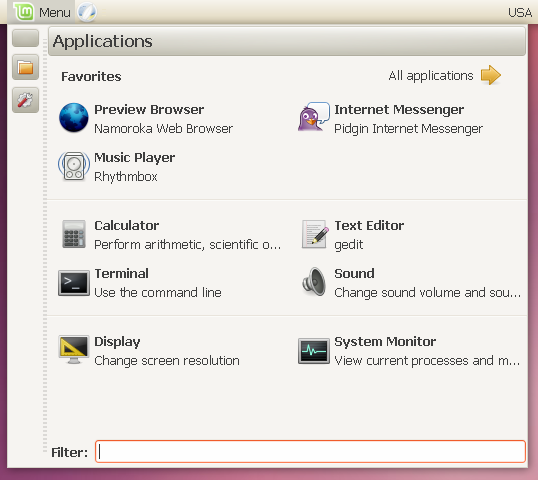Launch the System Monitor icon
Screen dimensions: 538x480
point(314,351)
